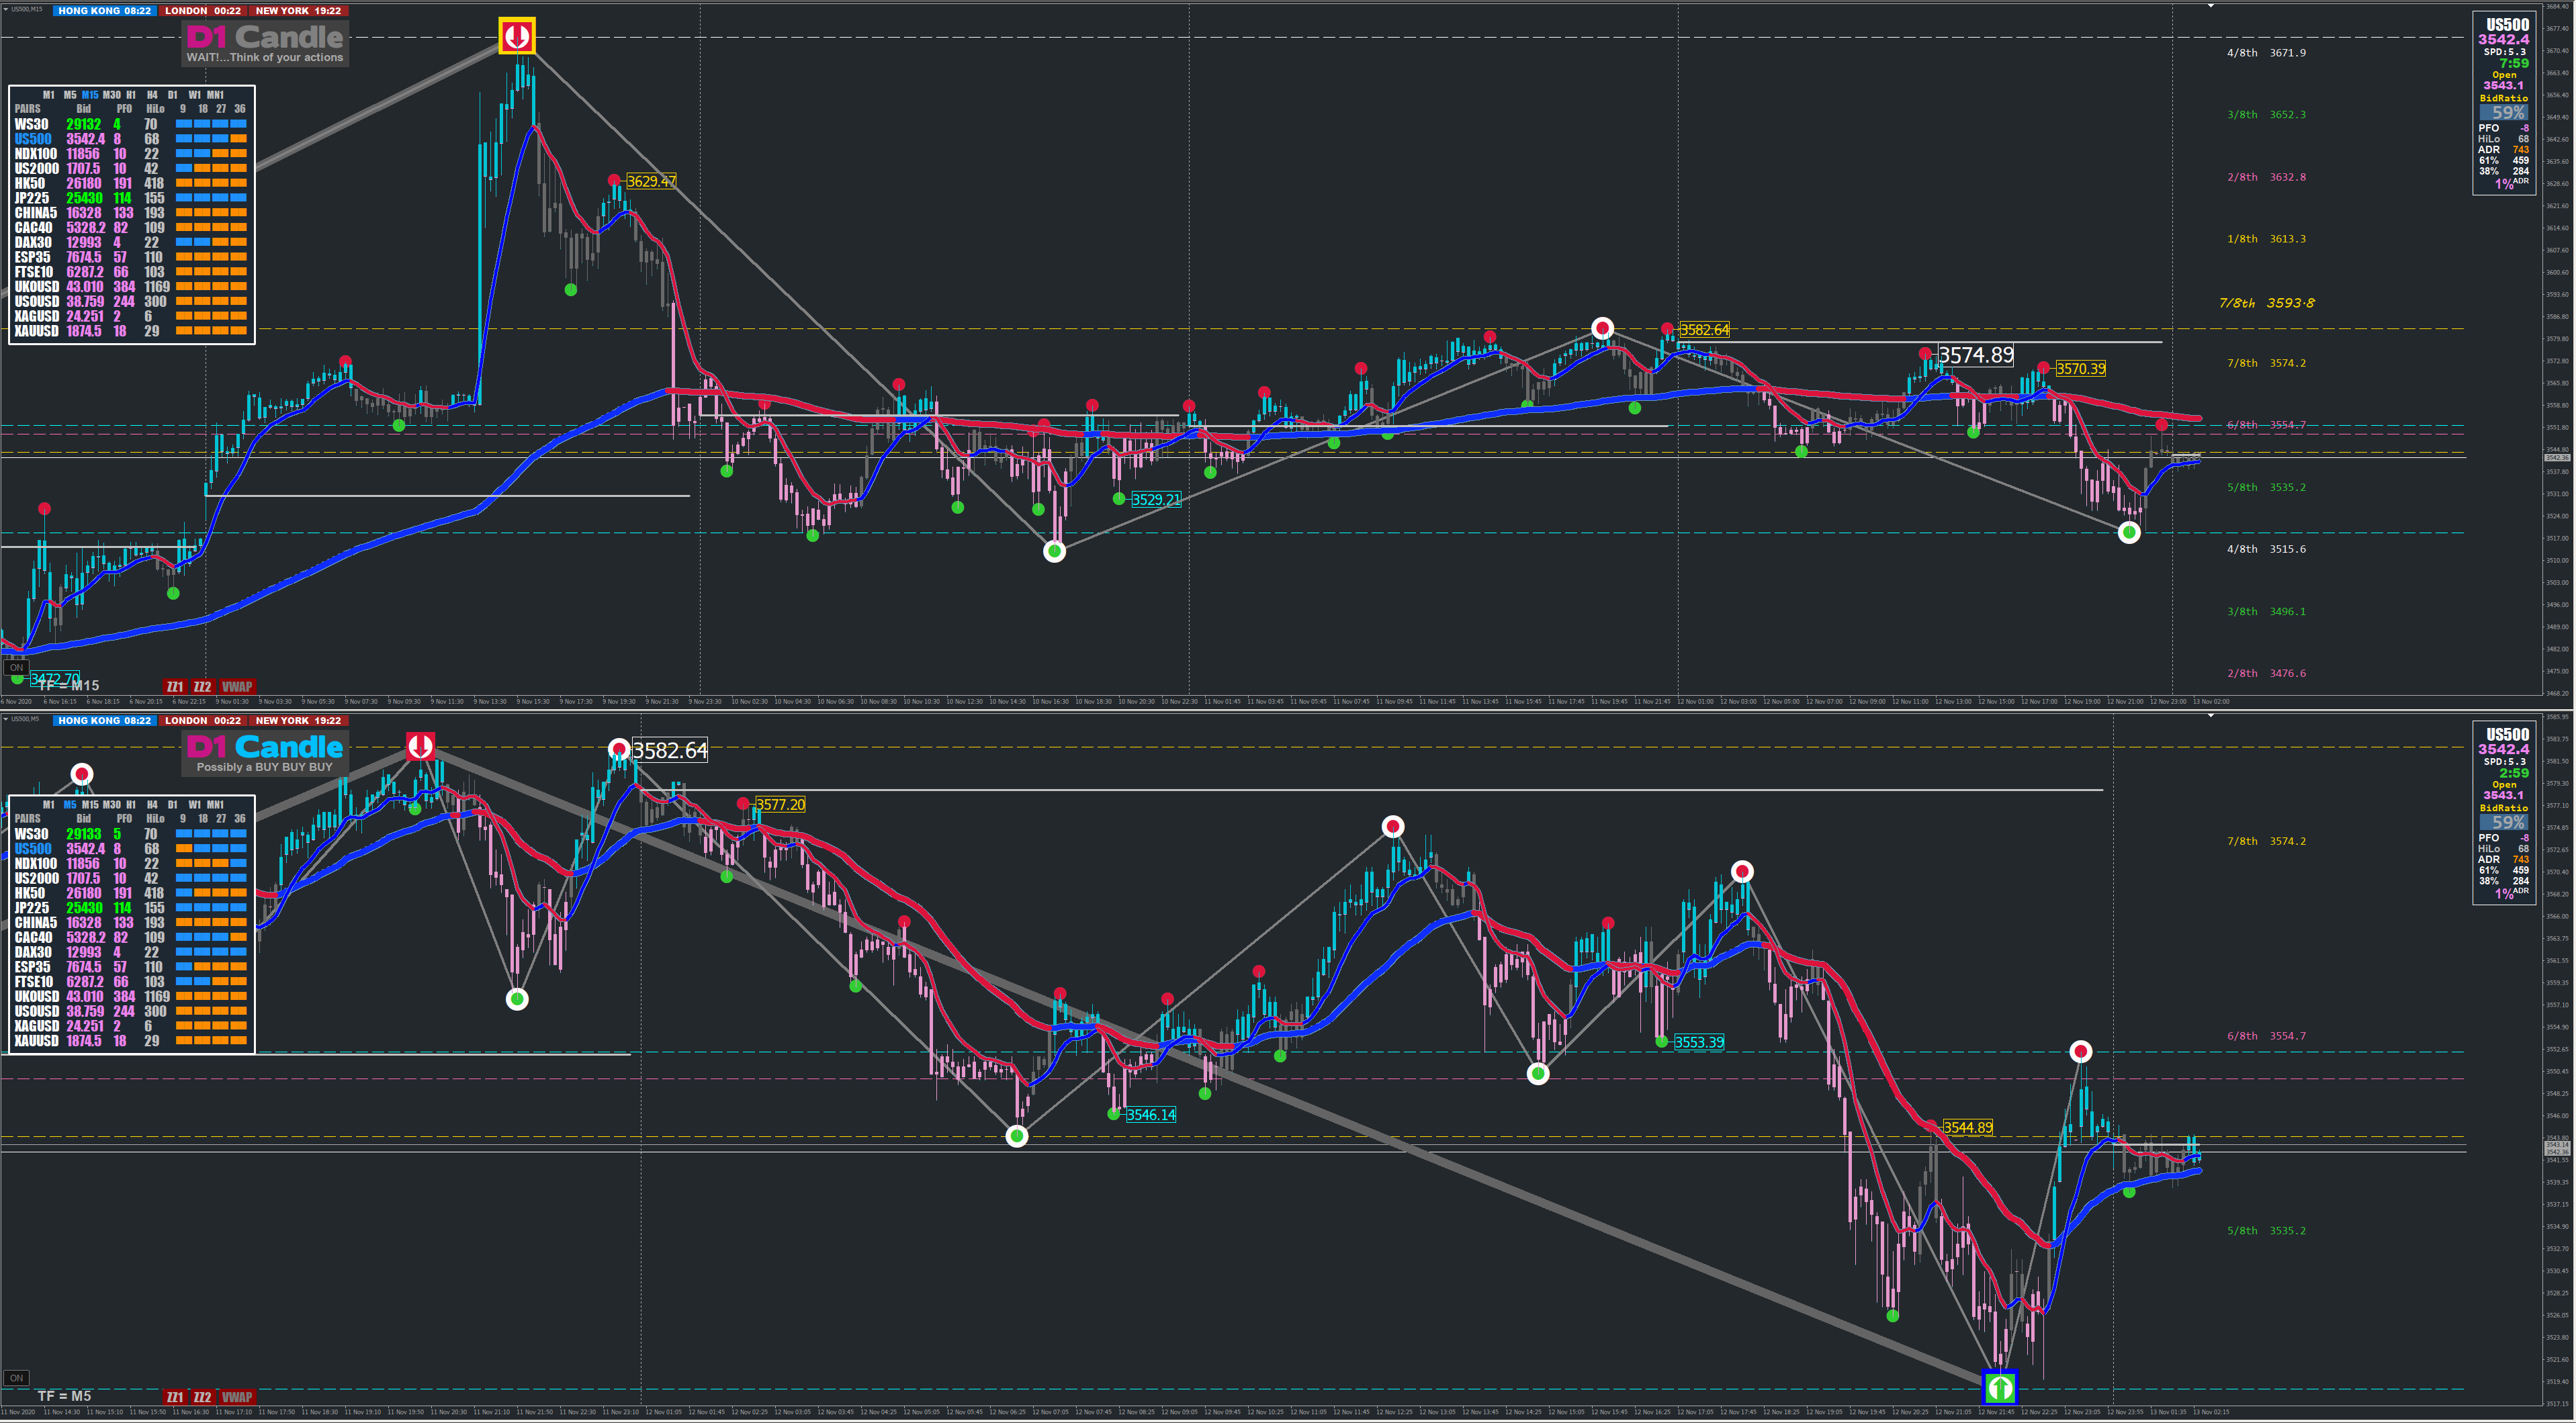
Task: Toggle the ON button on the M15 chart
Action: [16, 667]
